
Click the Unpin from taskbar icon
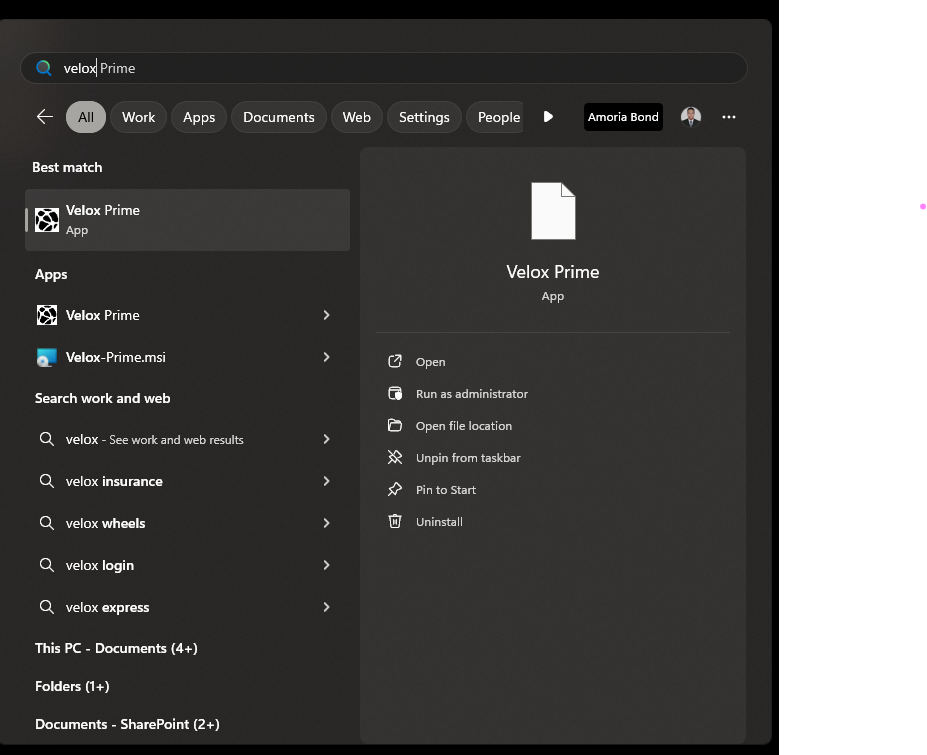tap(395, 458)
